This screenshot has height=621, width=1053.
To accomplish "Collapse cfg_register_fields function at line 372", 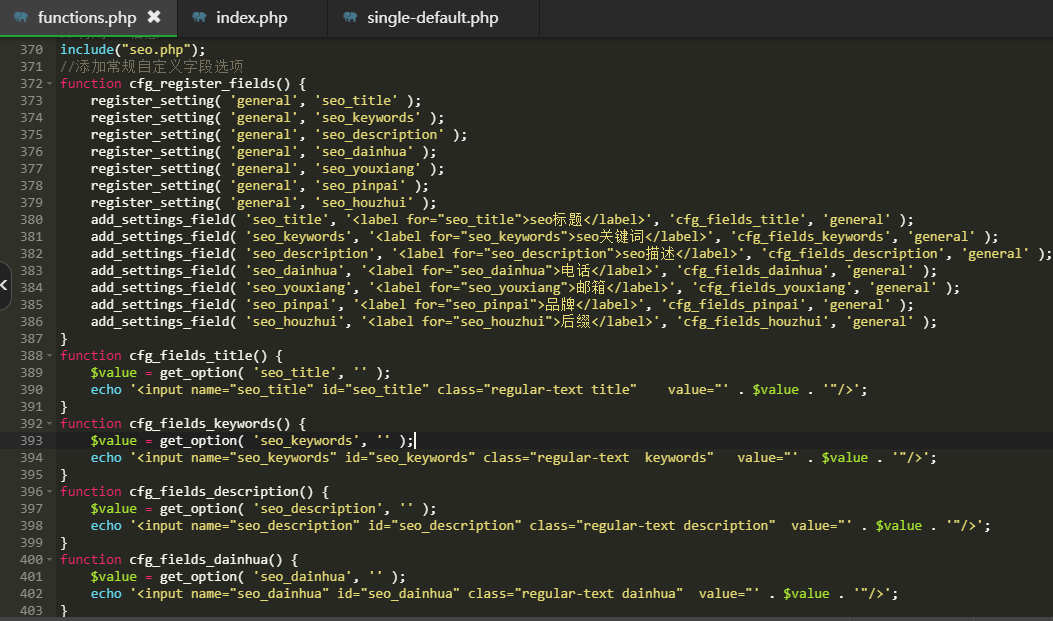I will (50, 84).
